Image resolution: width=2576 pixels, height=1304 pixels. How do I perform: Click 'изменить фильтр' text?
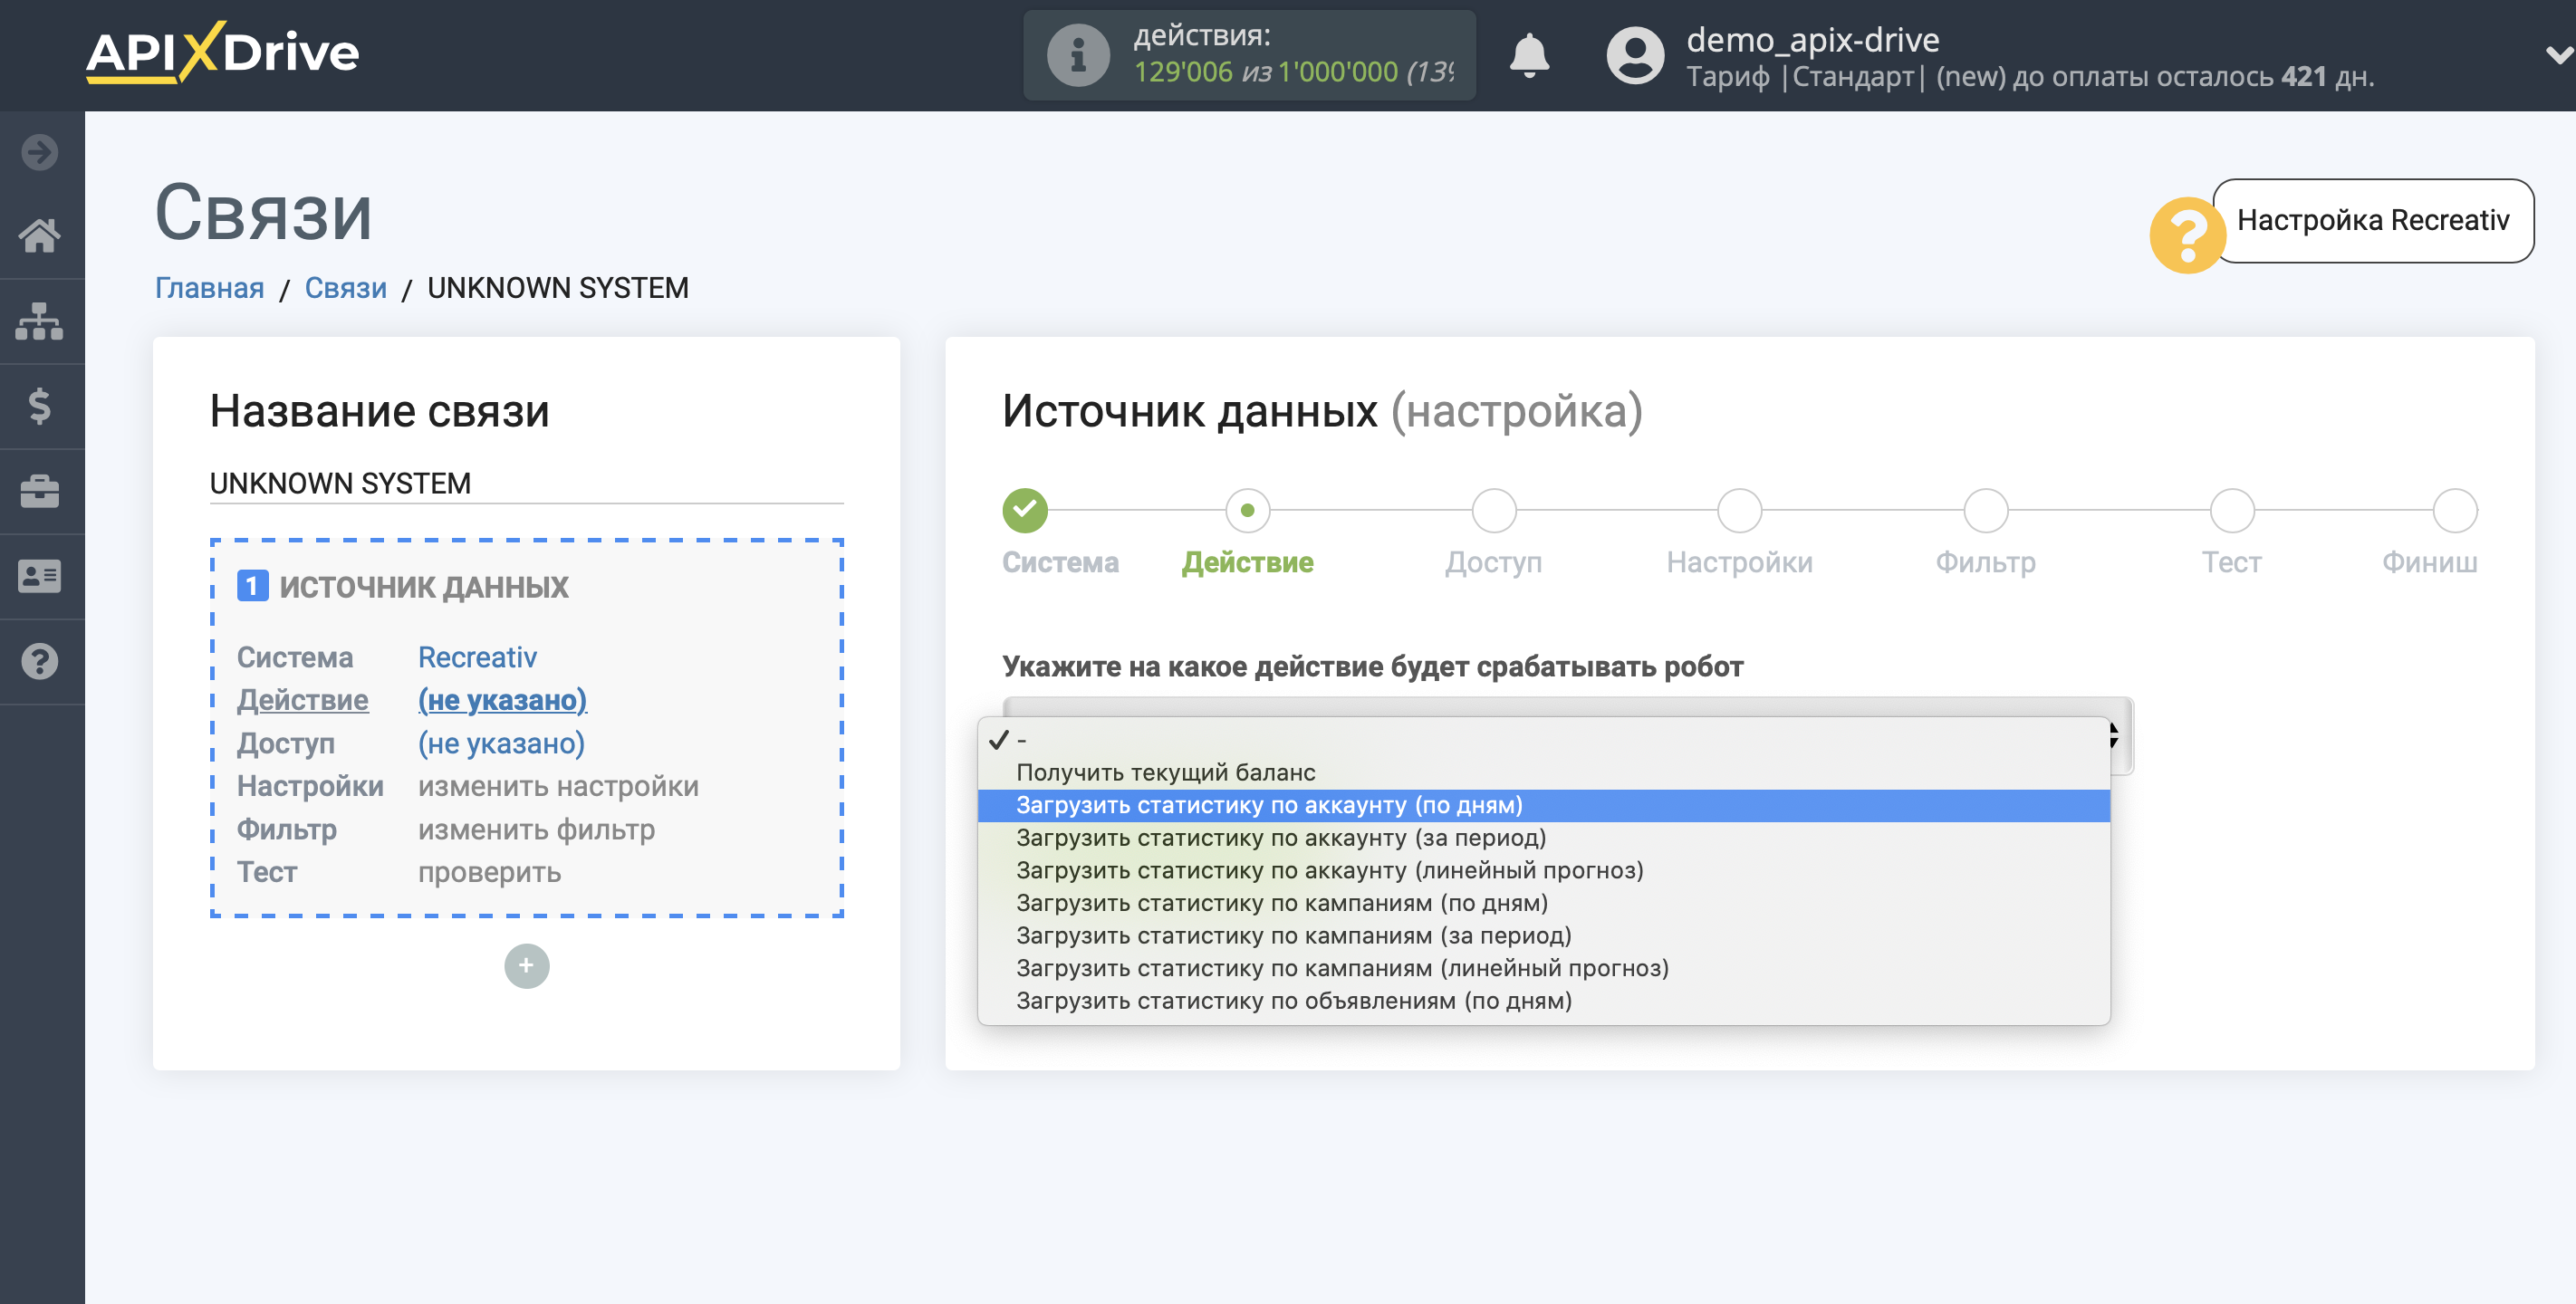[x=536, y=829]
